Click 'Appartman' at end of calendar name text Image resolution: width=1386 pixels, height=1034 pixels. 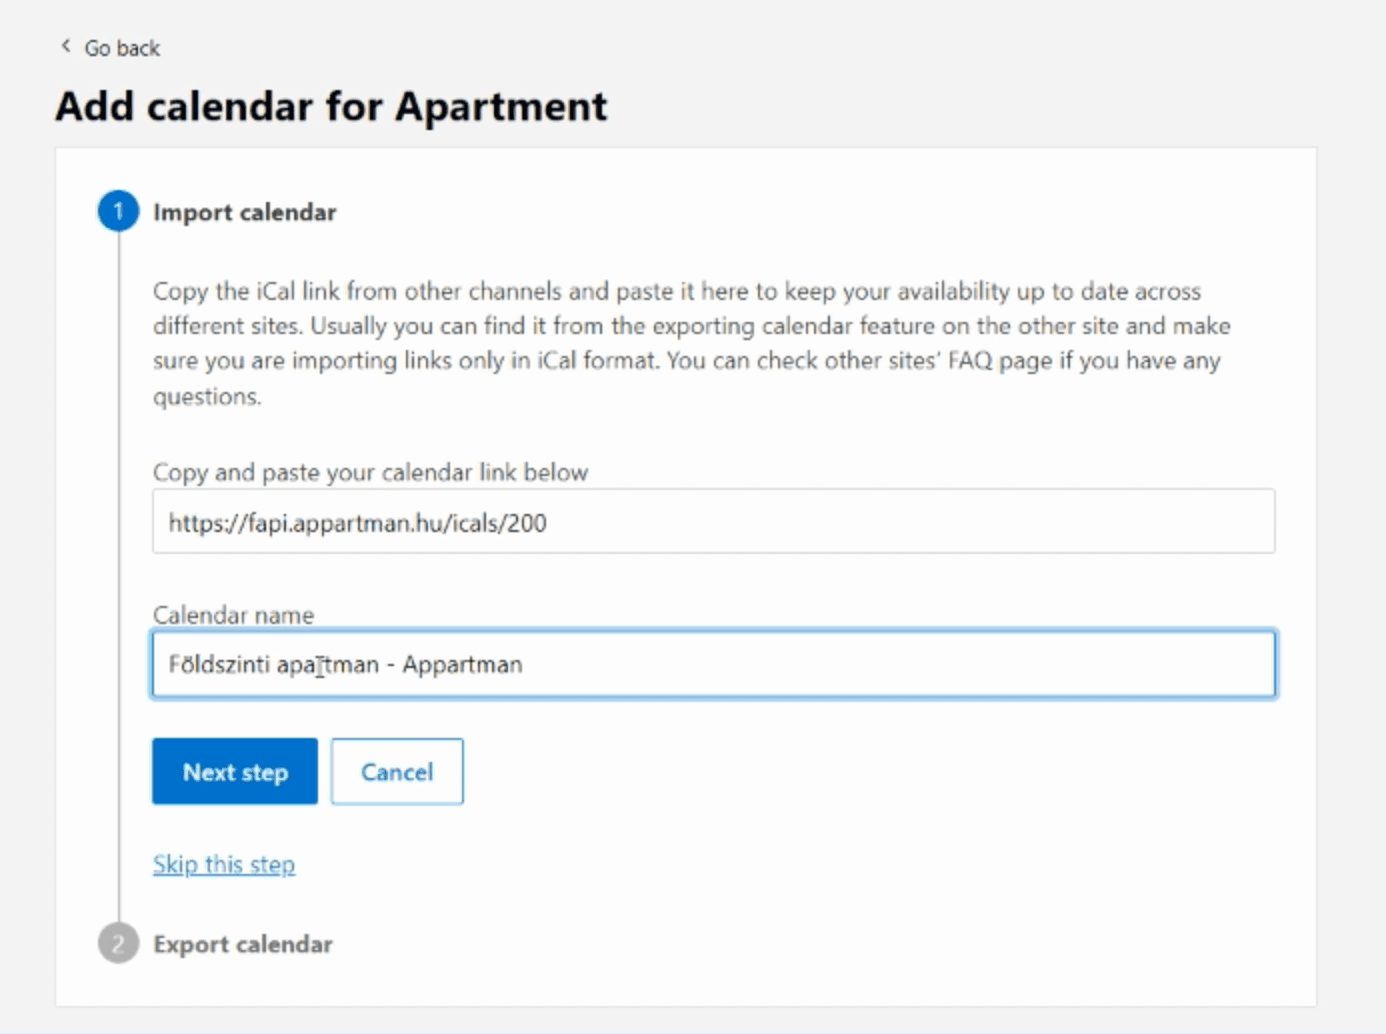(462, 665)
